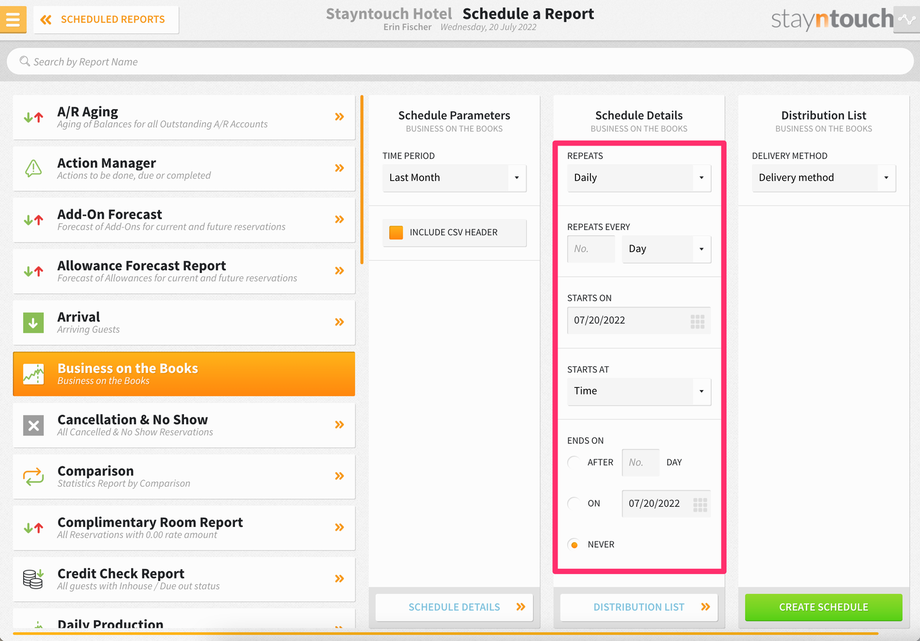Click the activity pulse icon near the logo
Viewport: 920px width, 641px height.
click(x=907, y=19)
